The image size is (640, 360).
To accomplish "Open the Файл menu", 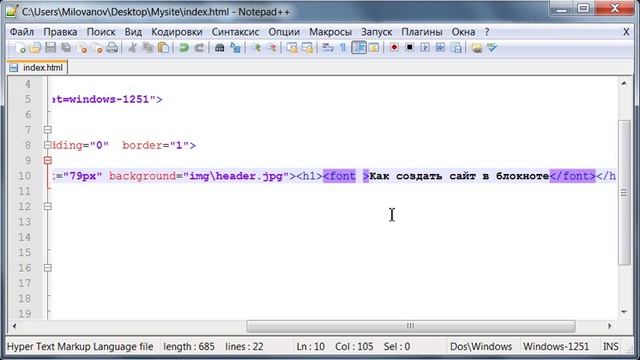I will 22,32.
